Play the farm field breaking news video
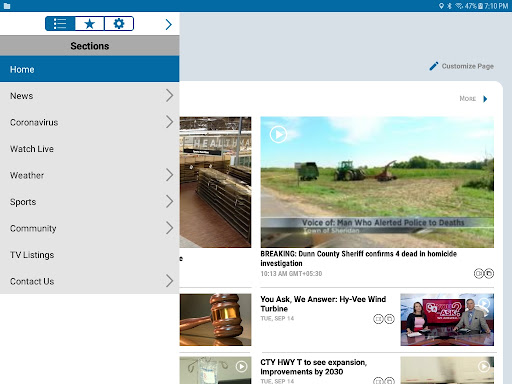This screenshot has height=384, width=512. coord(278,134)
